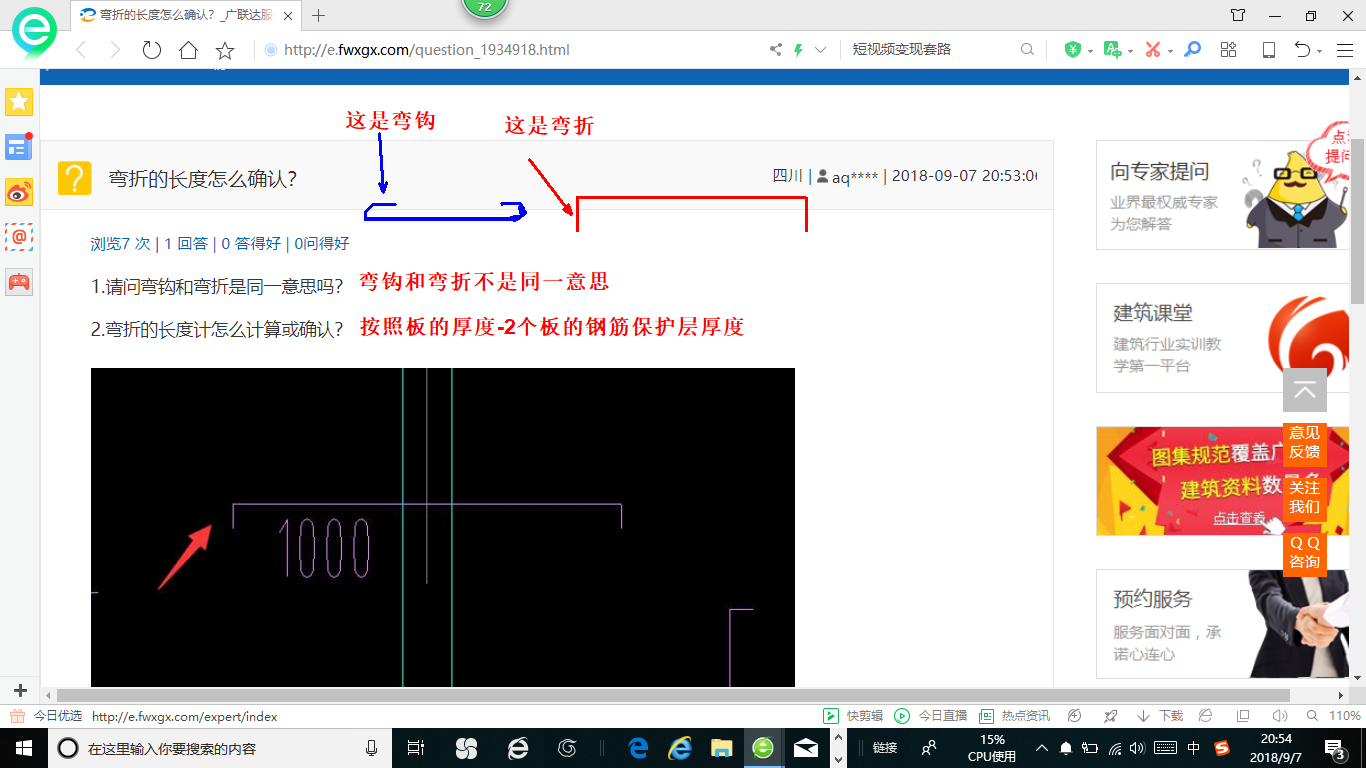Open the mobile phone view icon
The width and height of the screenshot is (1366, 768).
[x=1268, y=50]
